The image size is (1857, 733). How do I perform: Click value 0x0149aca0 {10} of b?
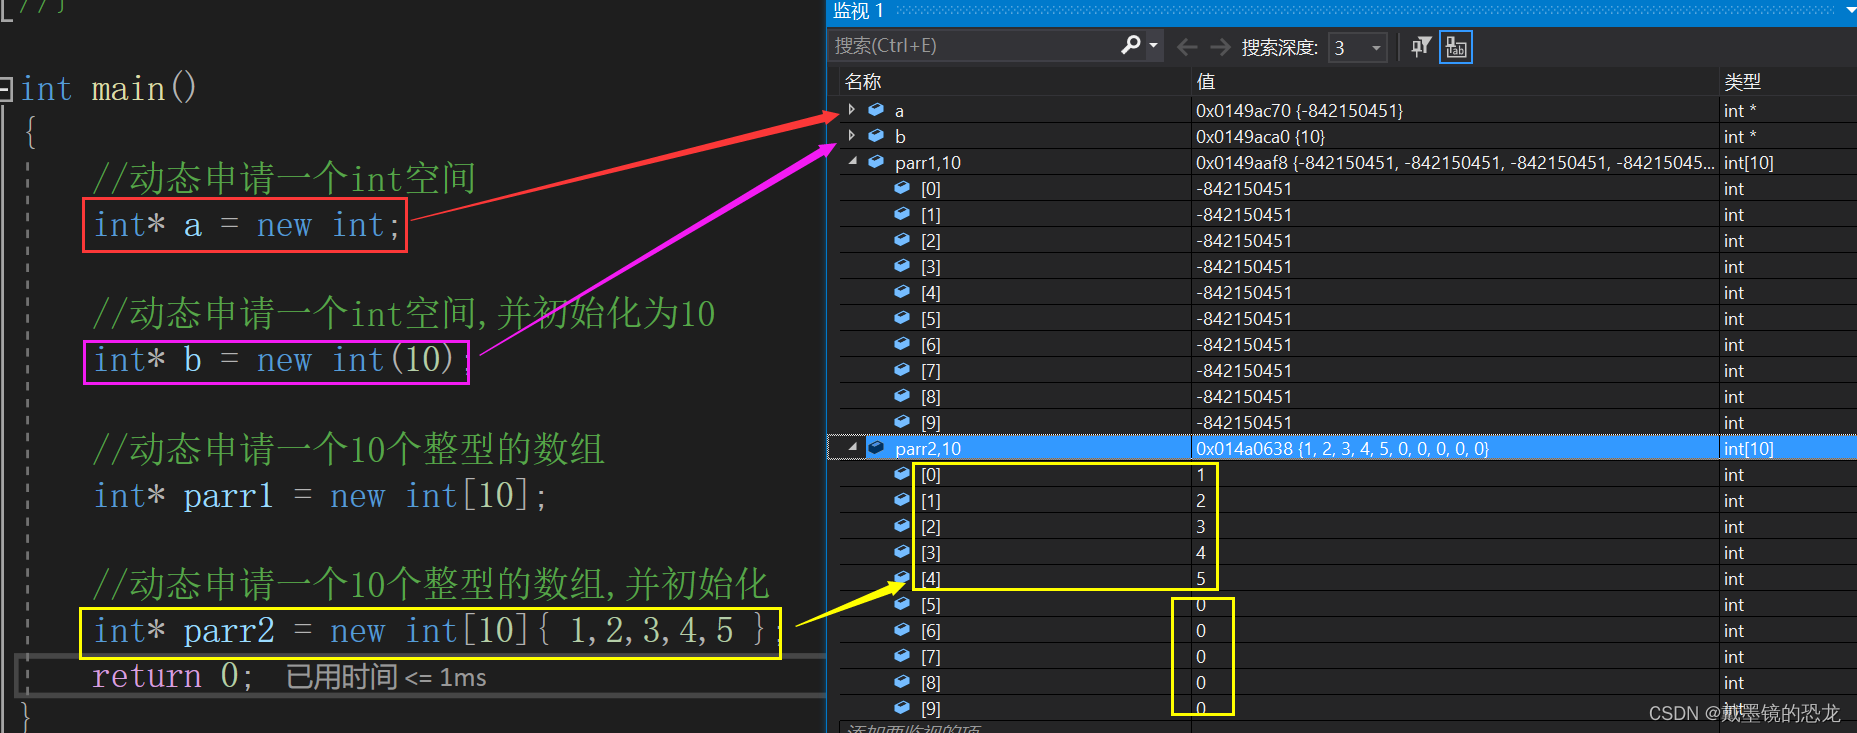[1260, 136]
